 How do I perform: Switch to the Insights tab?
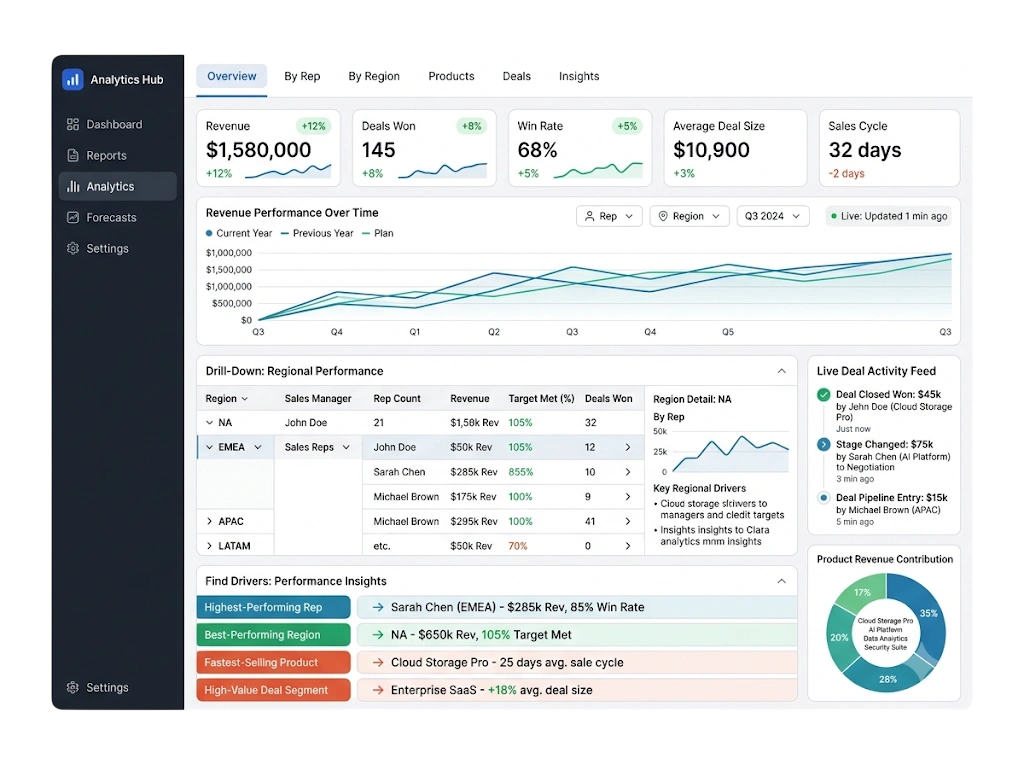[579, 76]
